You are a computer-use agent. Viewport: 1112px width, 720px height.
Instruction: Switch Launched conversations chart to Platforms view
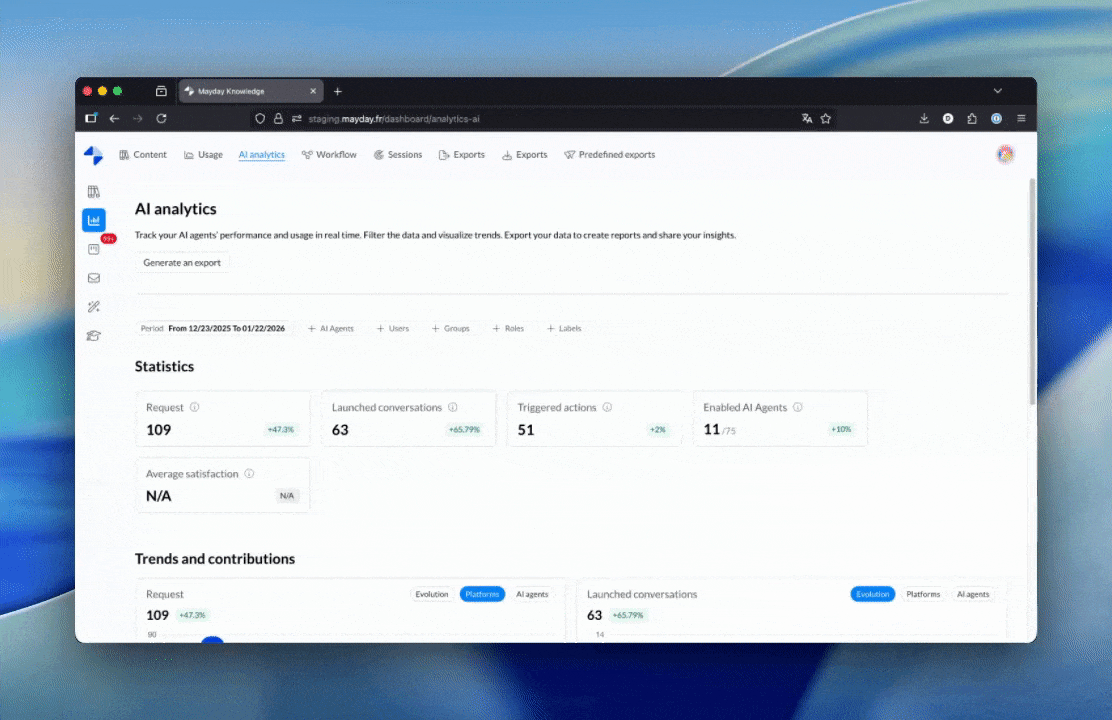click(923, 593)
